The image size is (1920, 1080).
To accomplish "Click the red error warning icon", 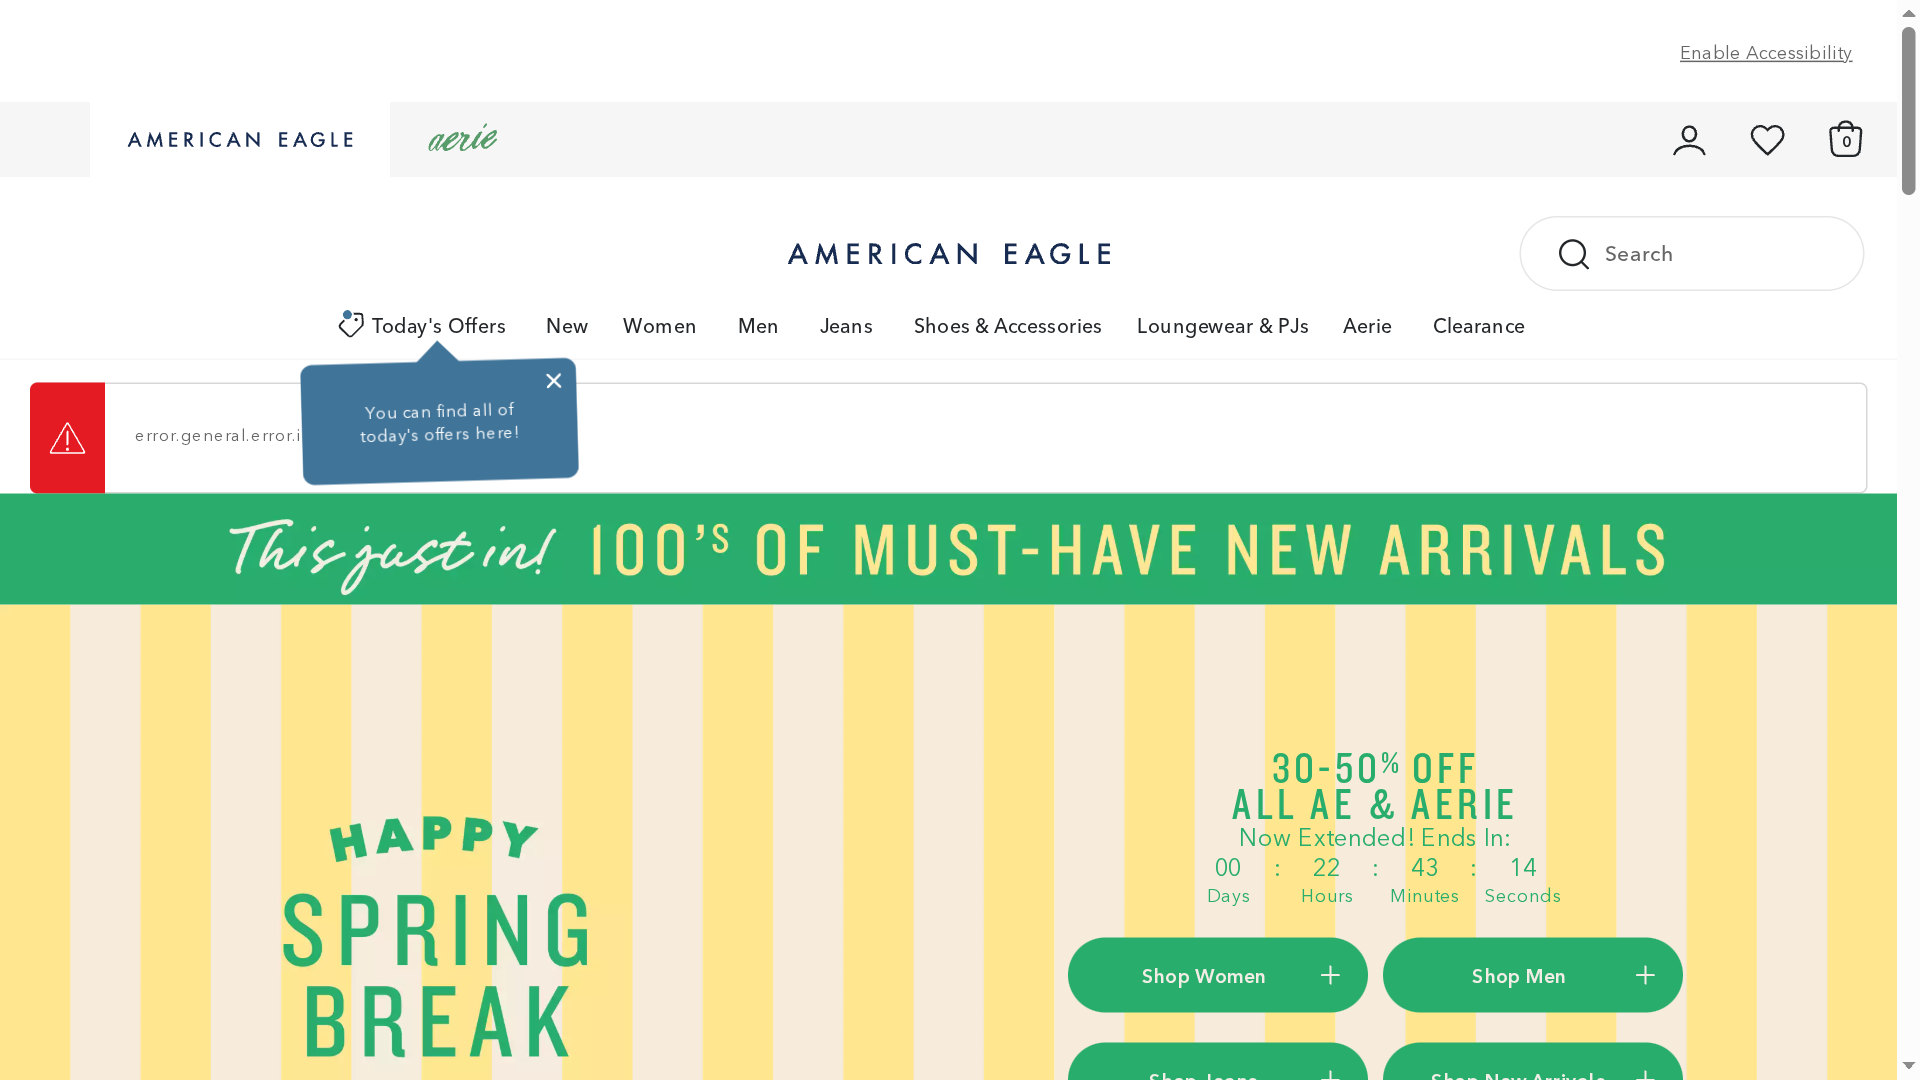I will coord(67,438).
